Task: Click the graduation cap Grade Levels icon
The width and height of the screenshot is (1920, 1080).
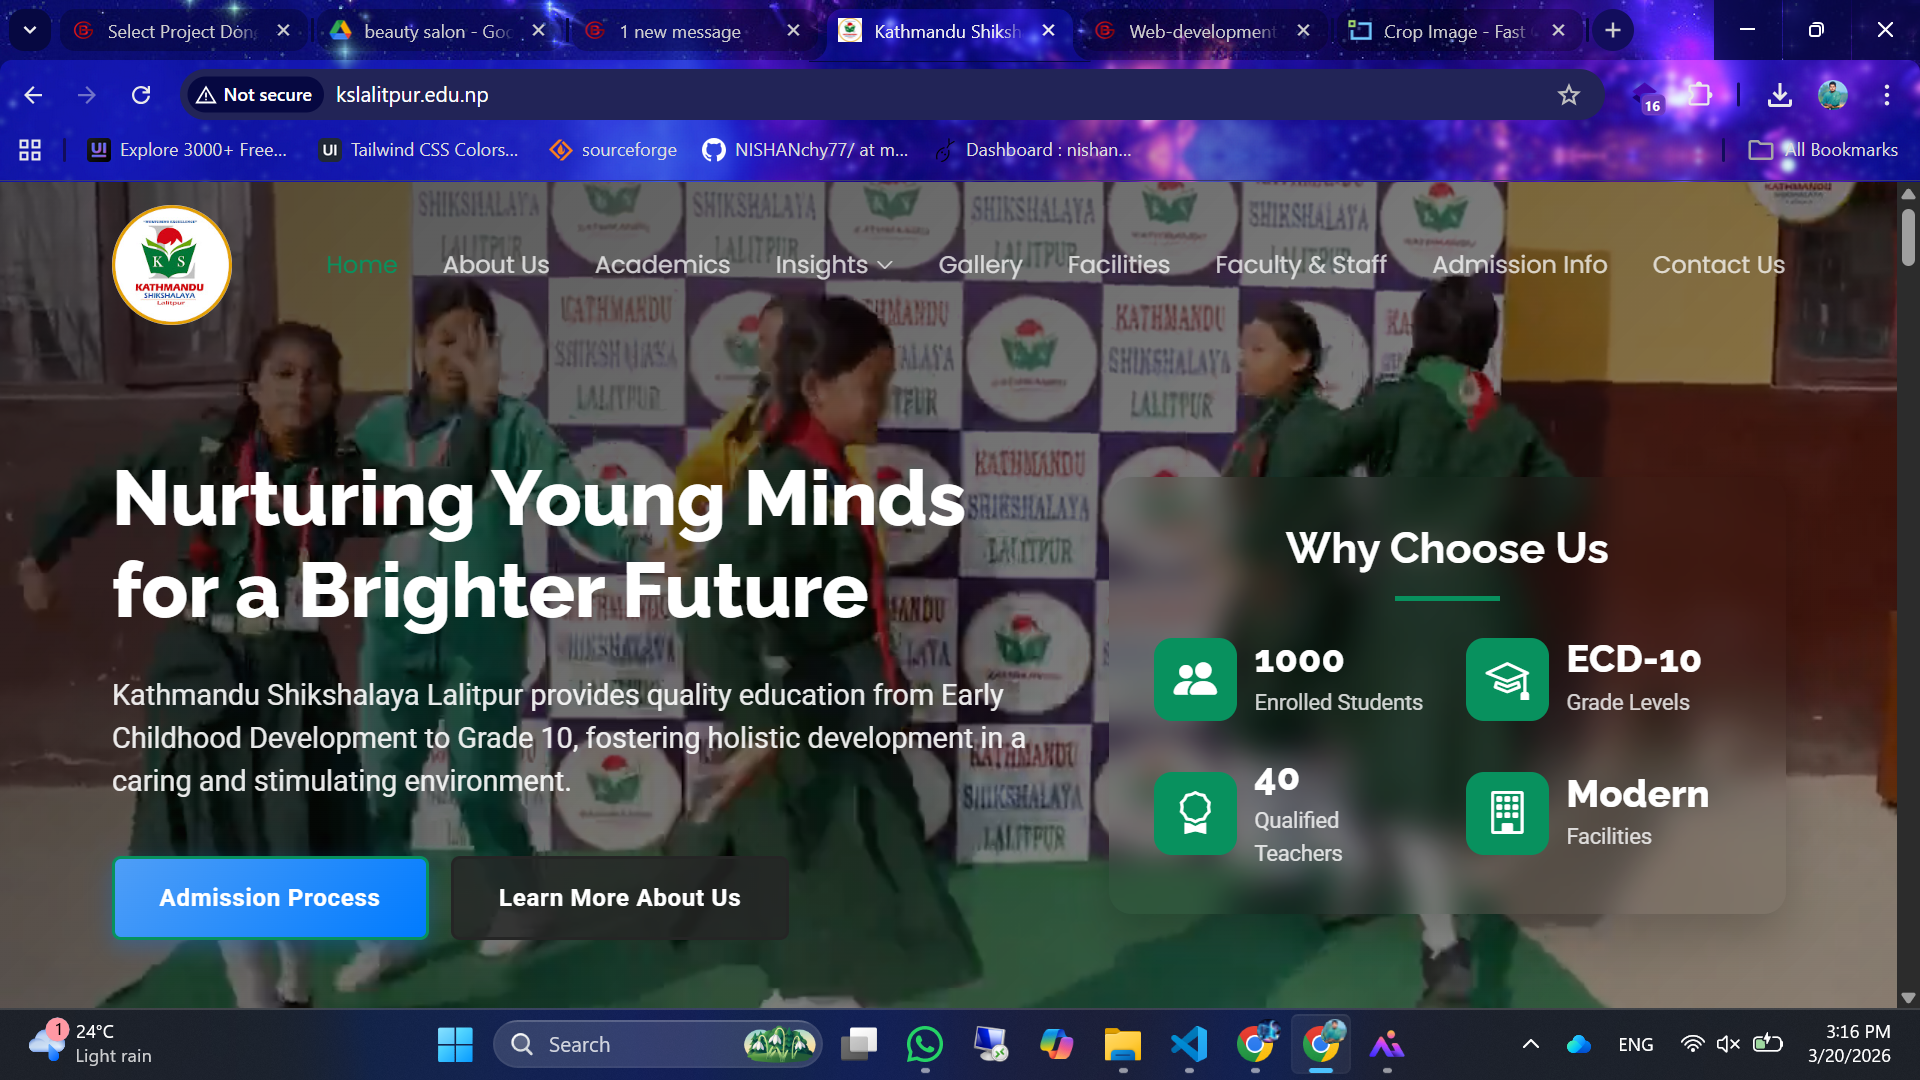Action: pos(1507,679)
